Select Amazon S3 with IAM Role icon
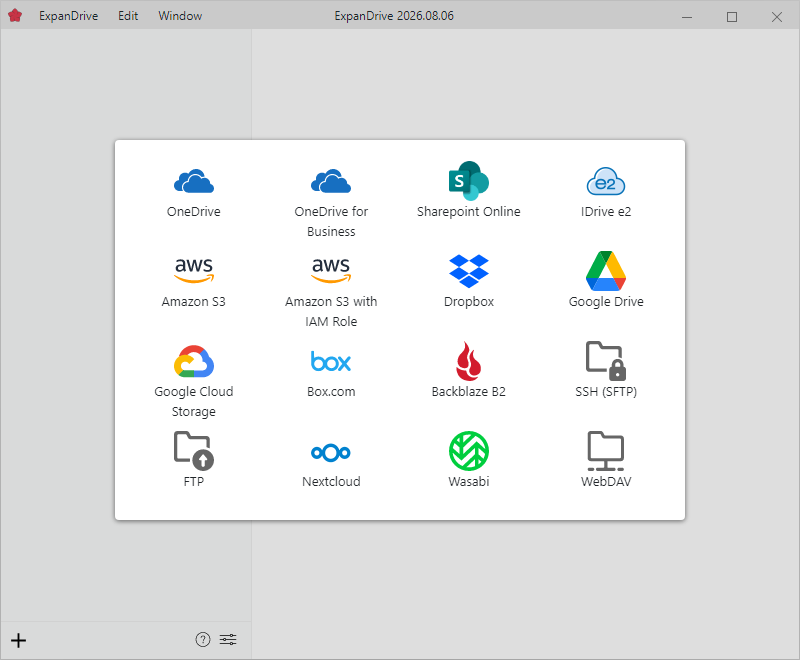The image size is (800, 660). coord(331,271)
